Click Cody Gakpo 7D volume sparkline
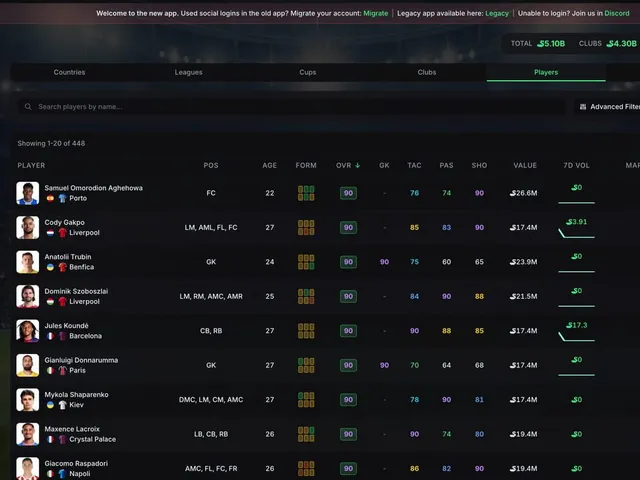Image resolution: width=640 pixels, height=480 pixels. pos(576,233)
